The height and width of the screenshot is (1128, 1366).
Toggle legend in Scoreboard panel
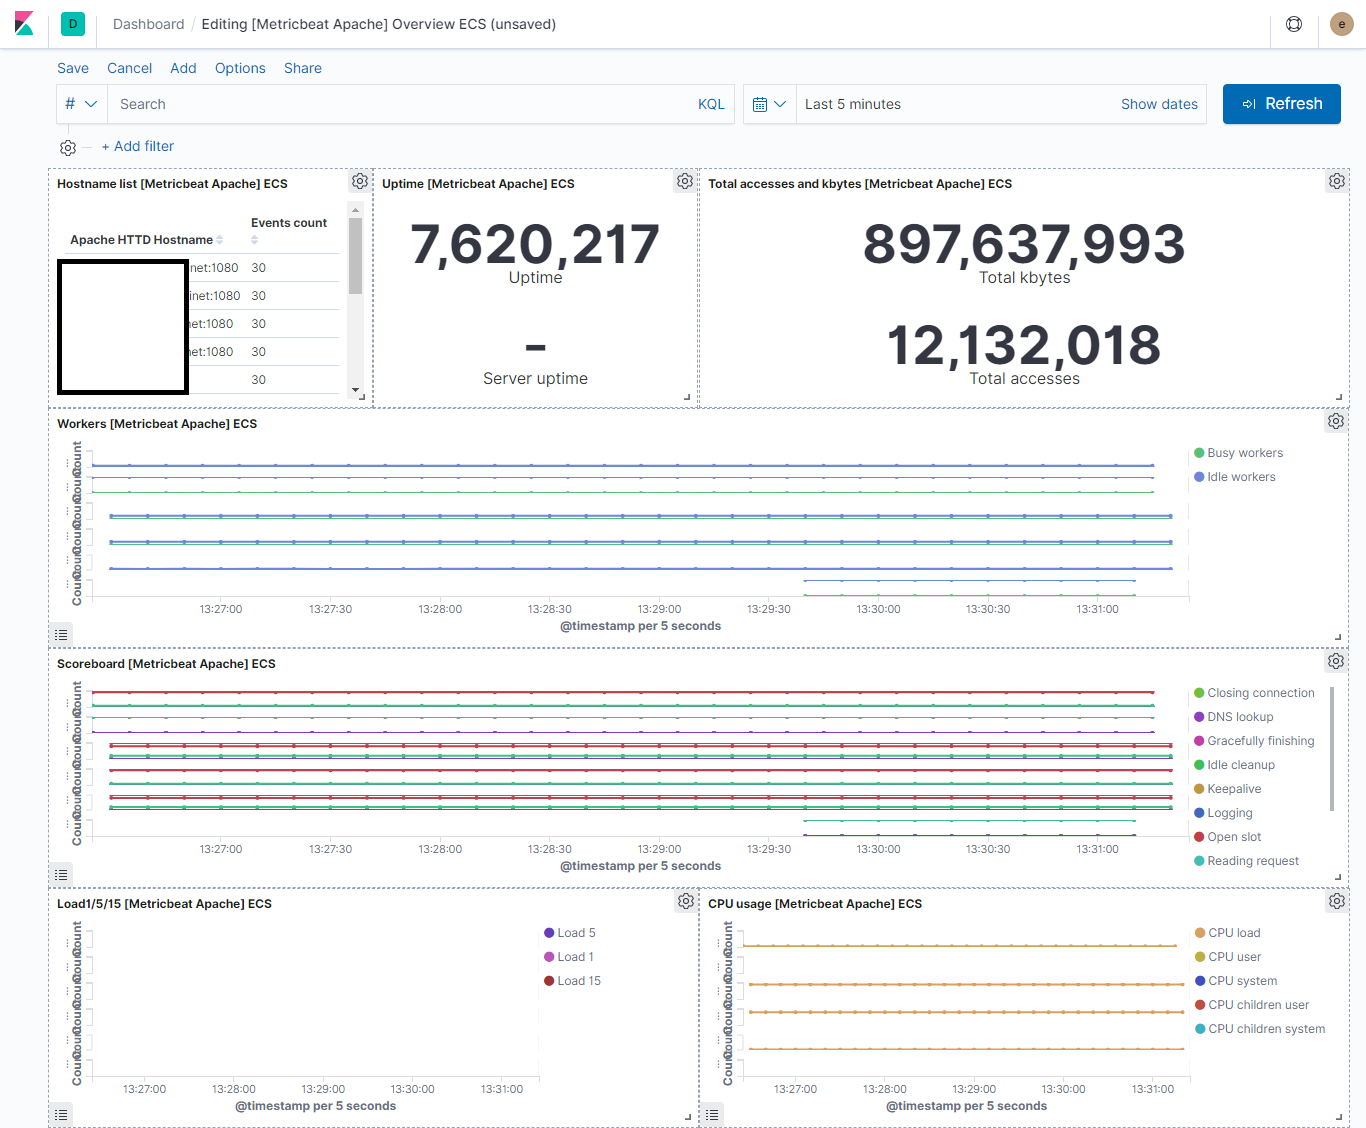click(x=61, y=875)
